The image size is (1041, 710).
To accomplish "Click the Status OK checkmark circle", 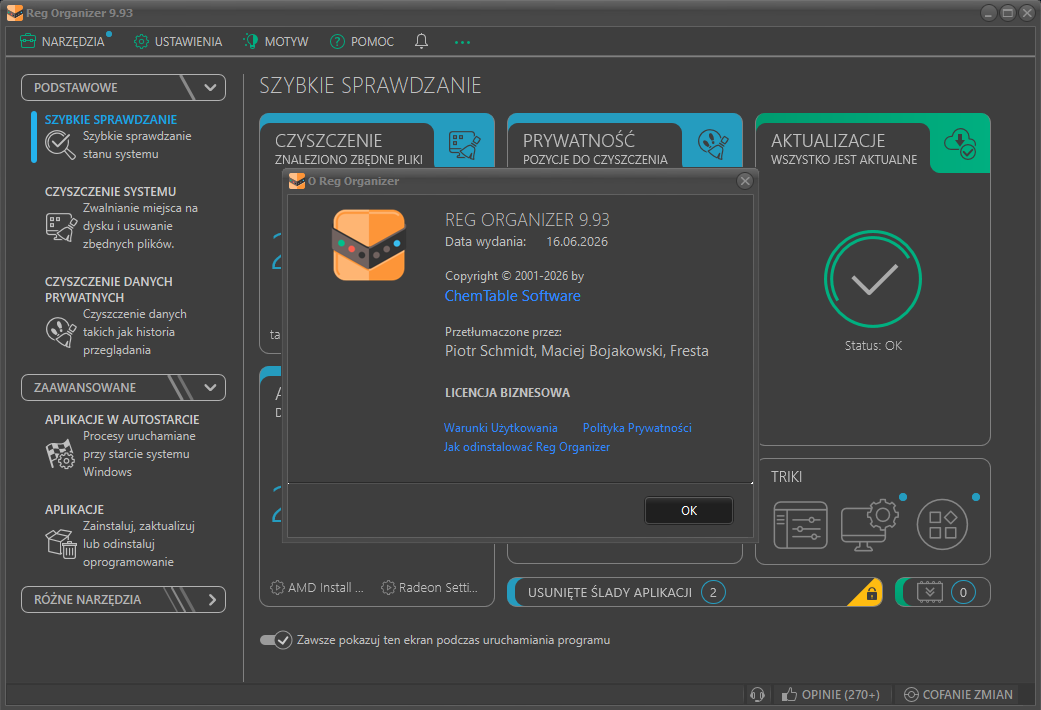I will click(x=873, y=279).
